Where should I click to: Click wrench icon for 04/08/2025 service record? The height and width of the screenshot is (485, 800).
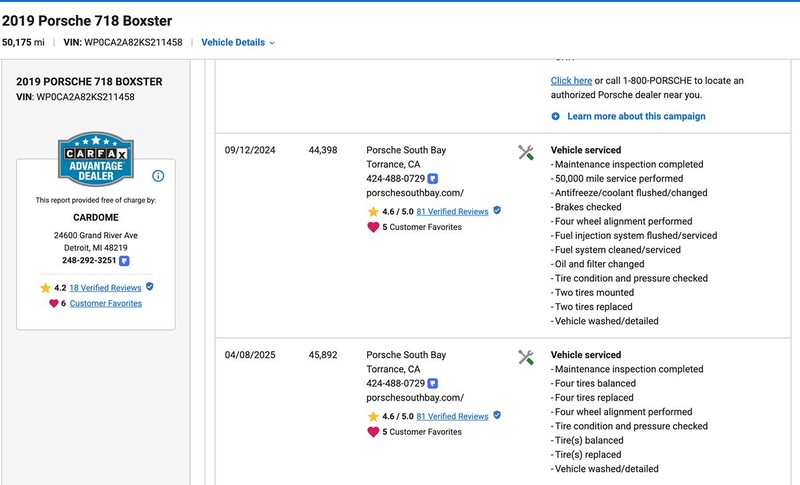coord(526,357)
